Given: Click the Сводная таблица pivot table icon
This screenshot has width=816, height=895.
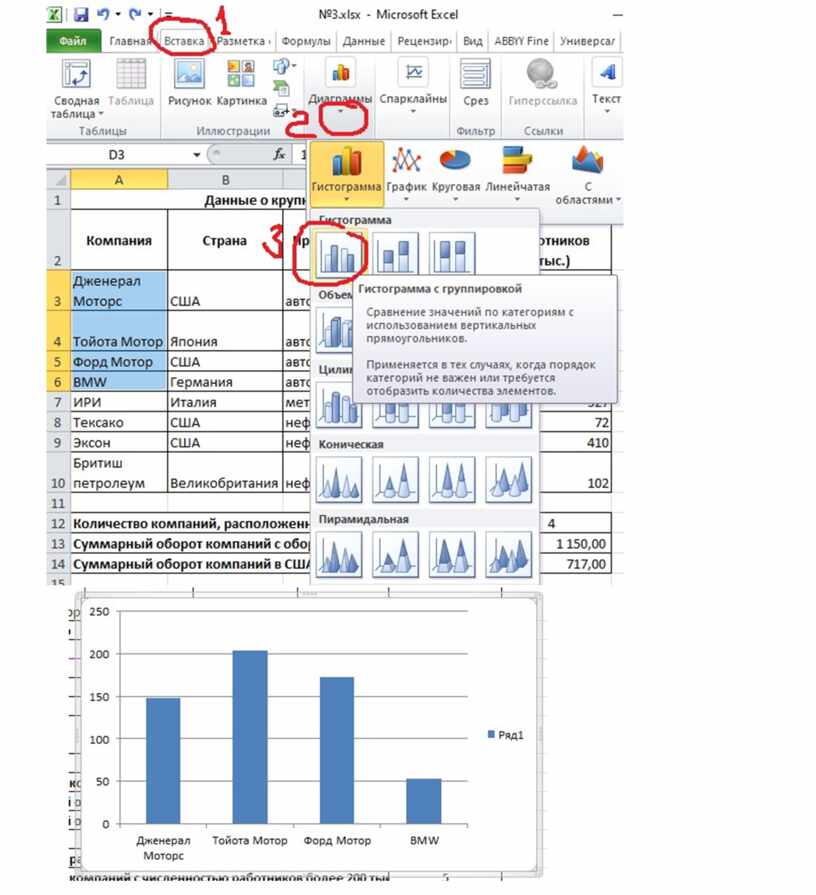Looking at the screenshot, I should pyautogui.click(x=76, y=74).
